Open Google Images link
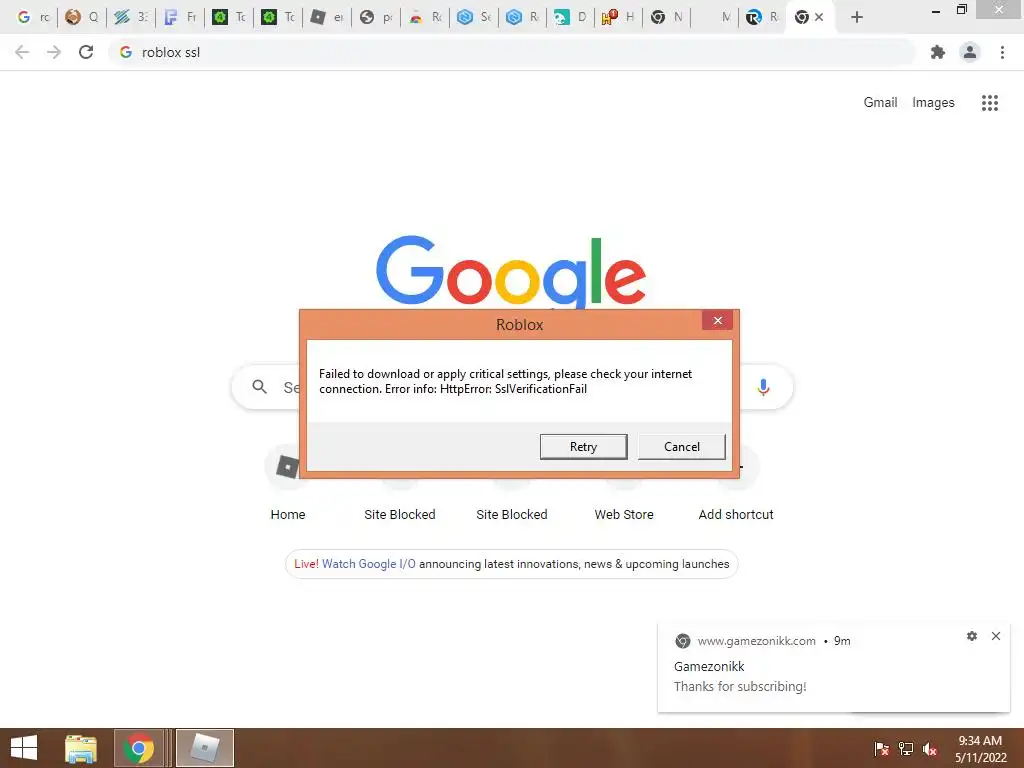Screen dimensions: 1024x768 [933, 103]
